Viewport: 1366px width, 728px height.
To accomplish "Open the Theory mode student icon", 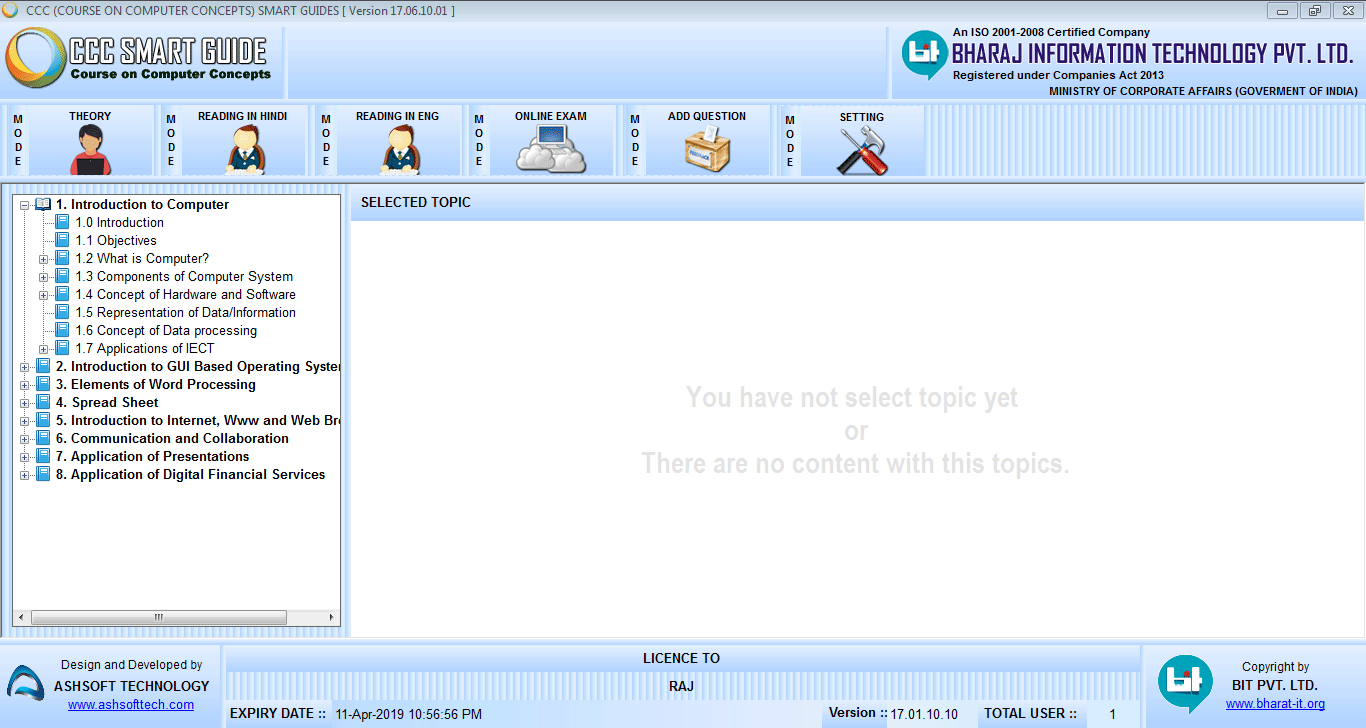I will click(x=90, y=150).
